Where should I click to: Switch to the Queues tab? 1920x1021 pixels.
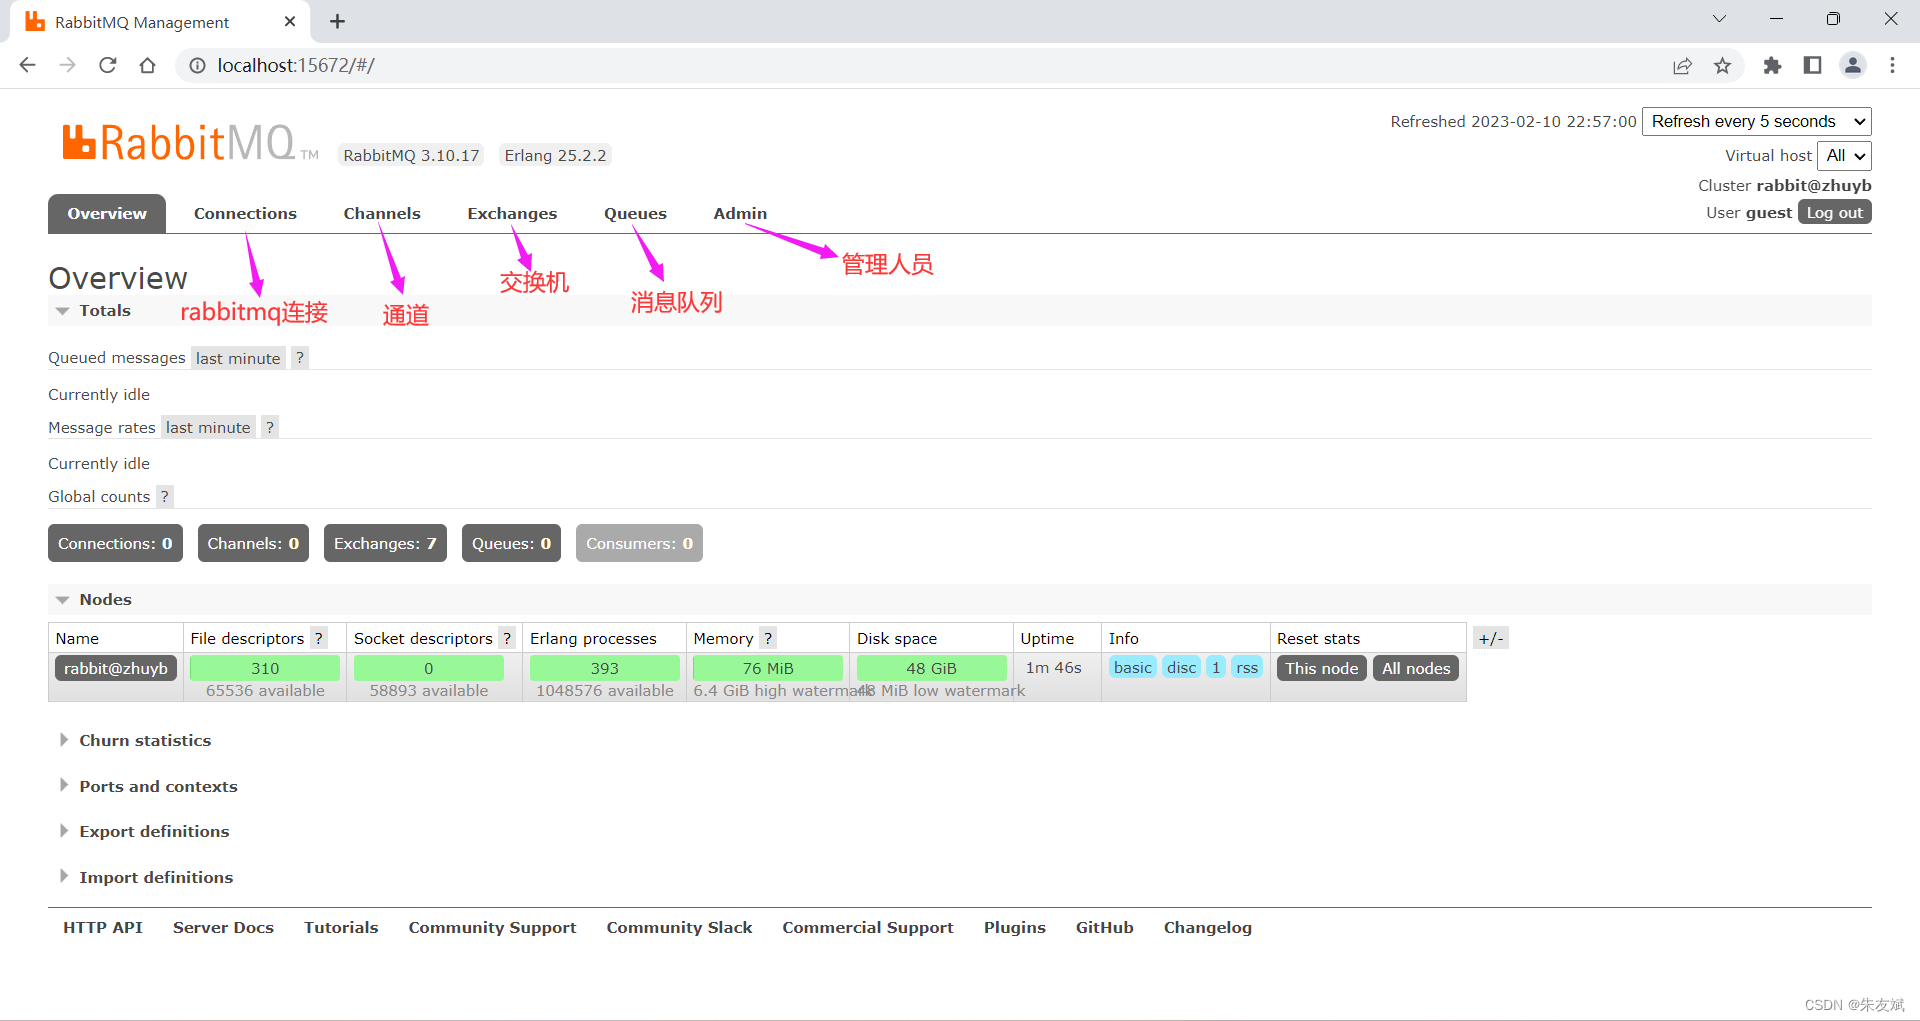click(635, 214)
